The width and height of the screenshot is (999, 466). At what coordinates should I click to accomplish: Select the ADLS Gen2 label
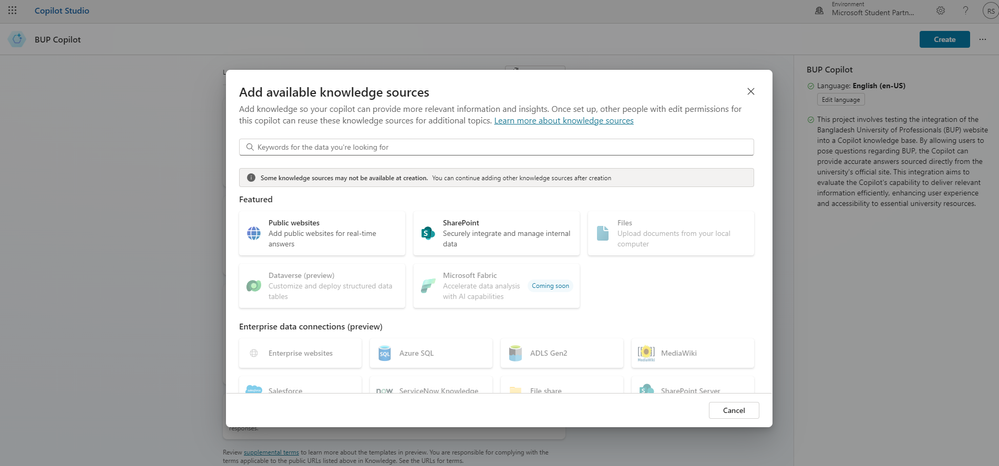coord(549,353)
